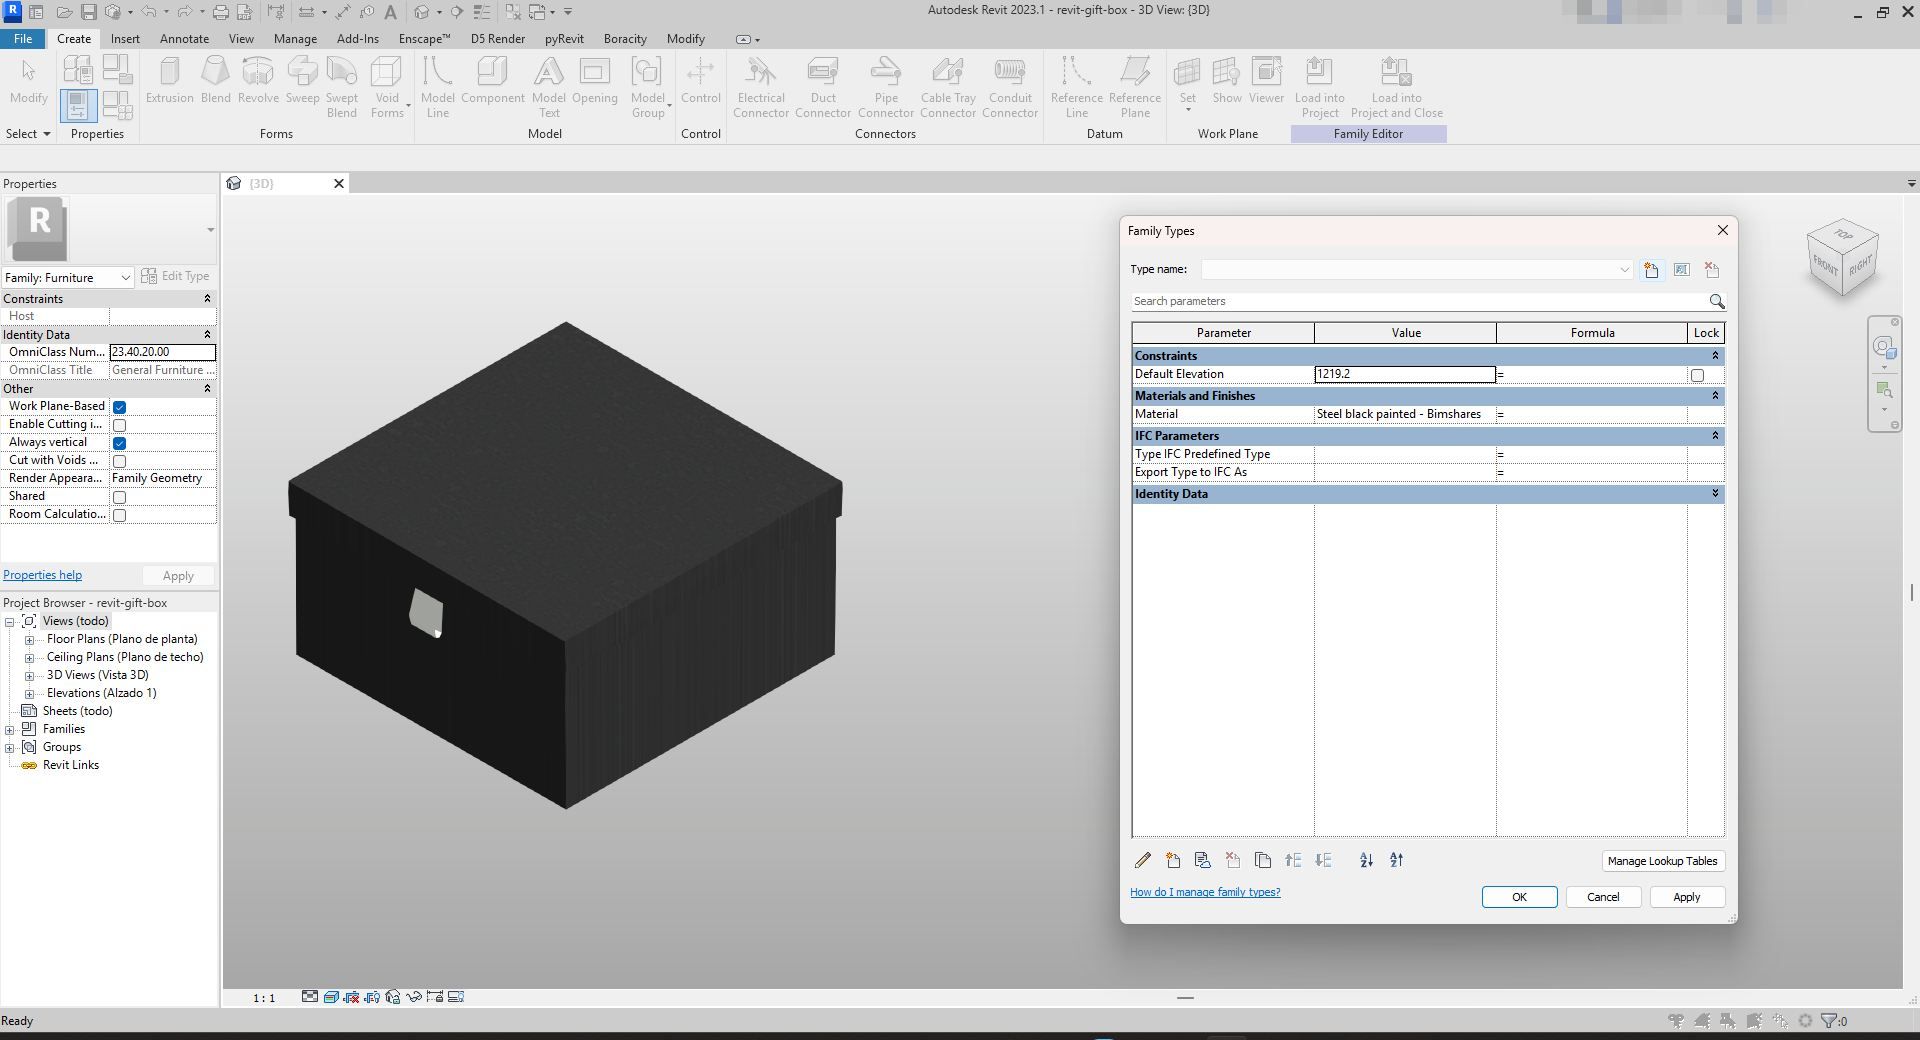Viewport: 1920px width, 1040px height.
Task: Click Cancel in Family Types dialog
Action: [1603, 897]
